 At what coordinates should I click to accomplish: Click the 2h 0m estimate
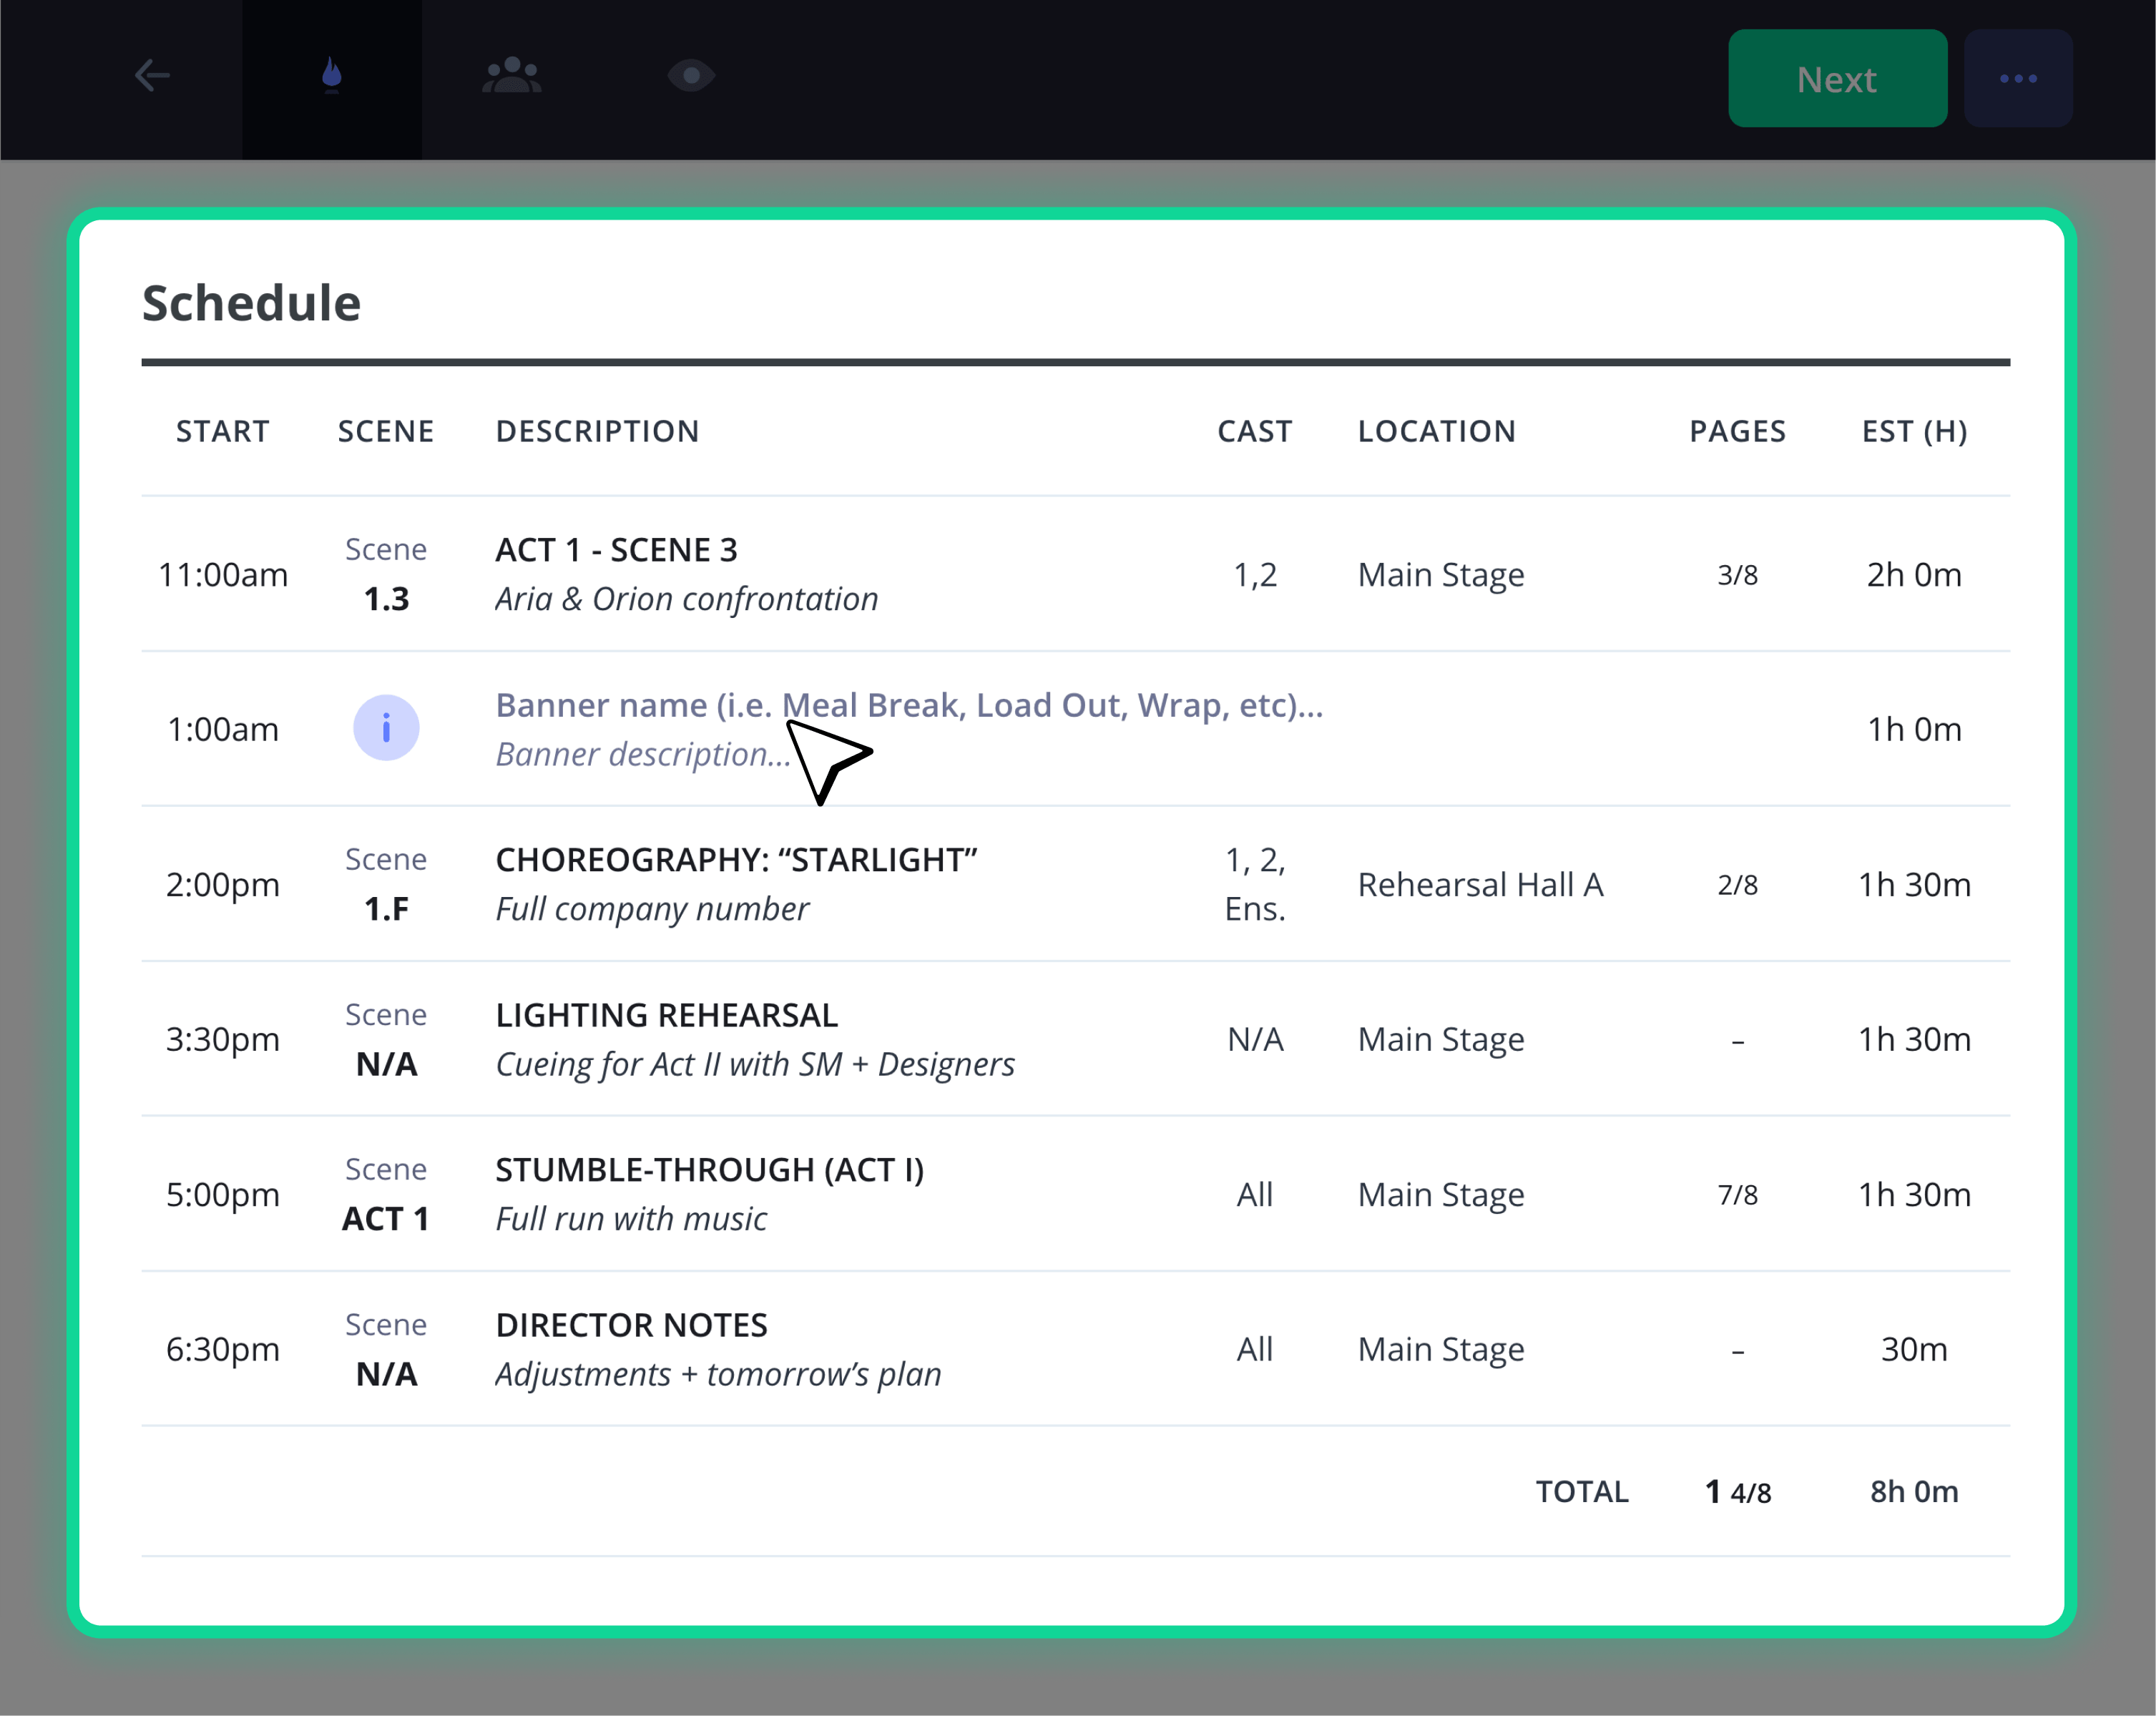(x=1914, y=575)
